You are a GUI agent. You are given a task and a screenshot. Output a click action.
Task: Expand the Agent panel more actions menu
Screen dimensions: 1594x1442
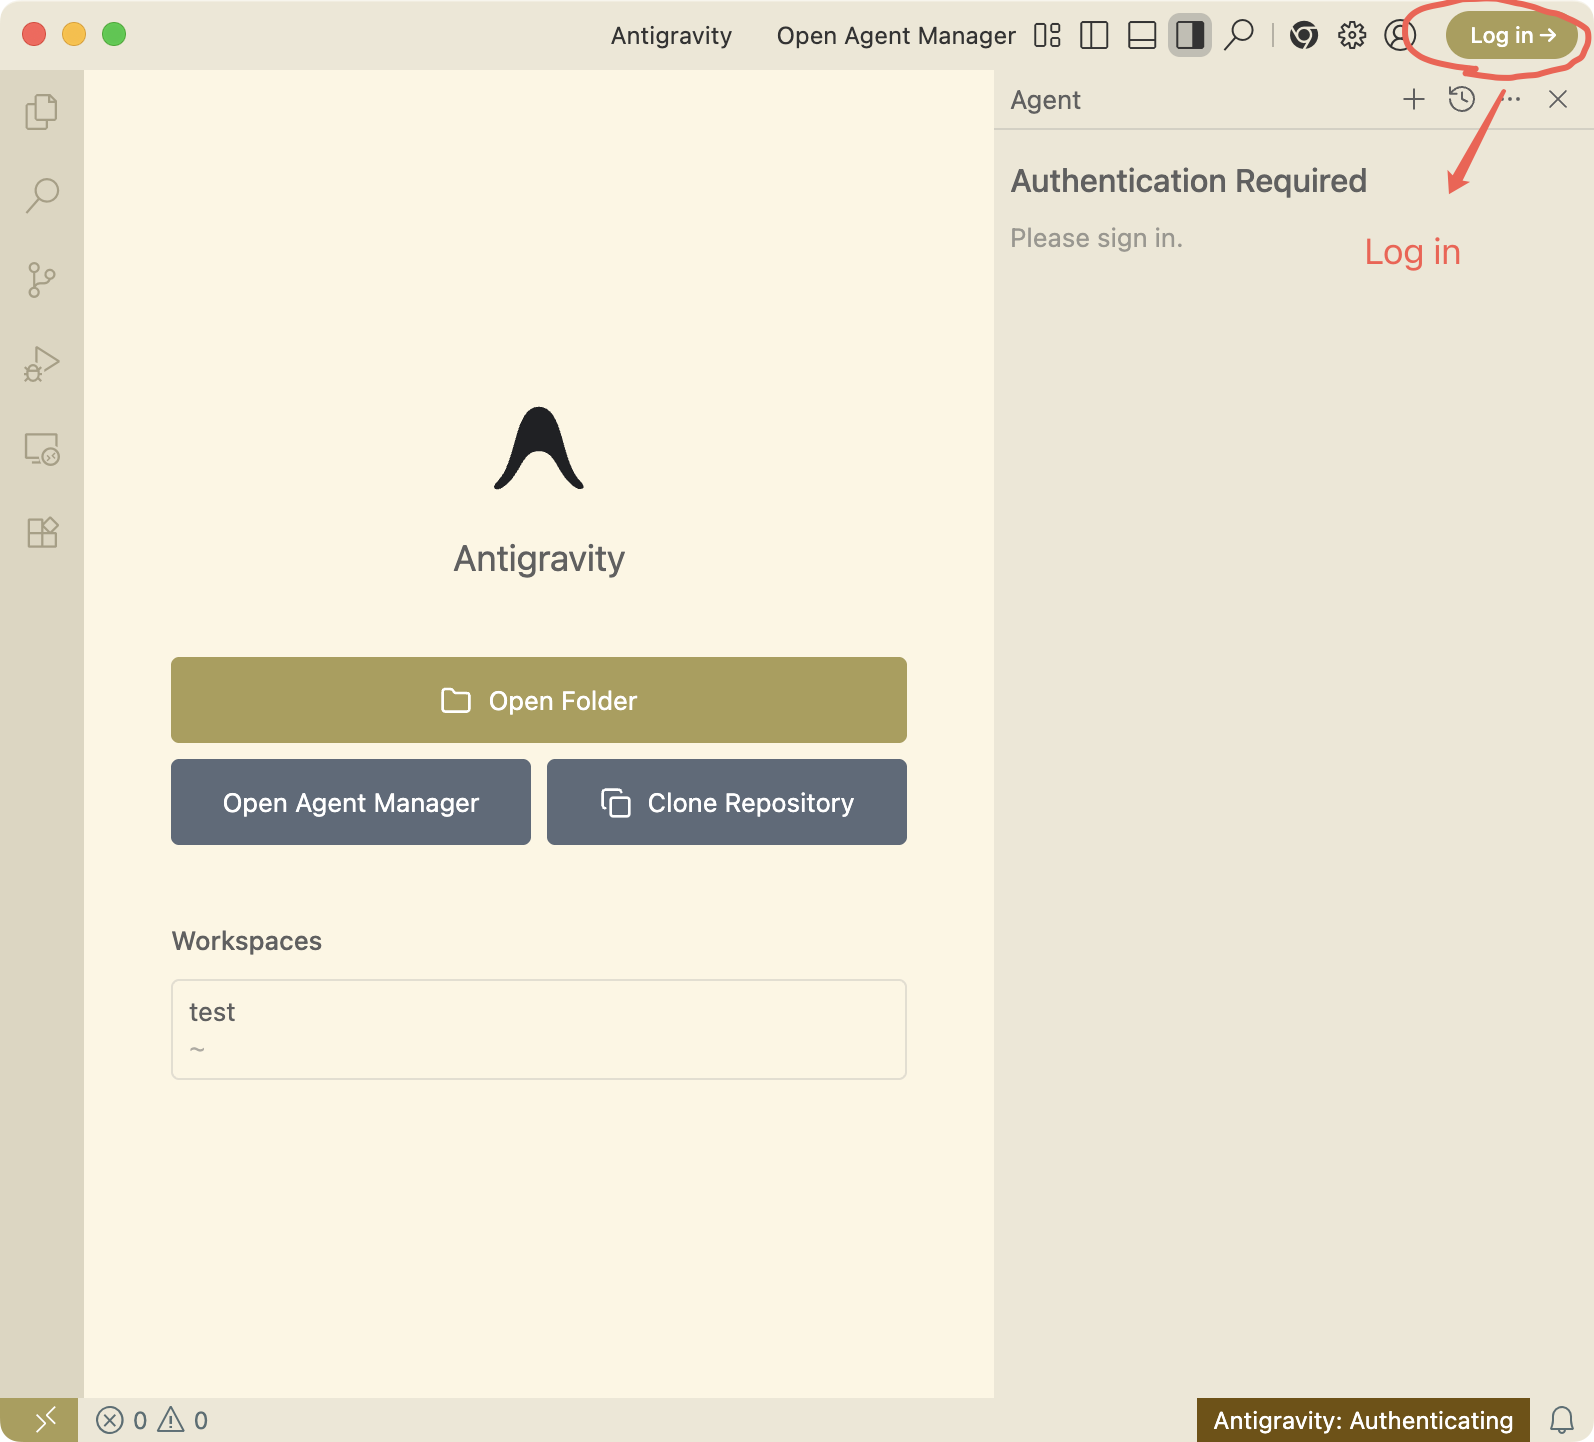pyautogui.click(x=1512, y=99)
